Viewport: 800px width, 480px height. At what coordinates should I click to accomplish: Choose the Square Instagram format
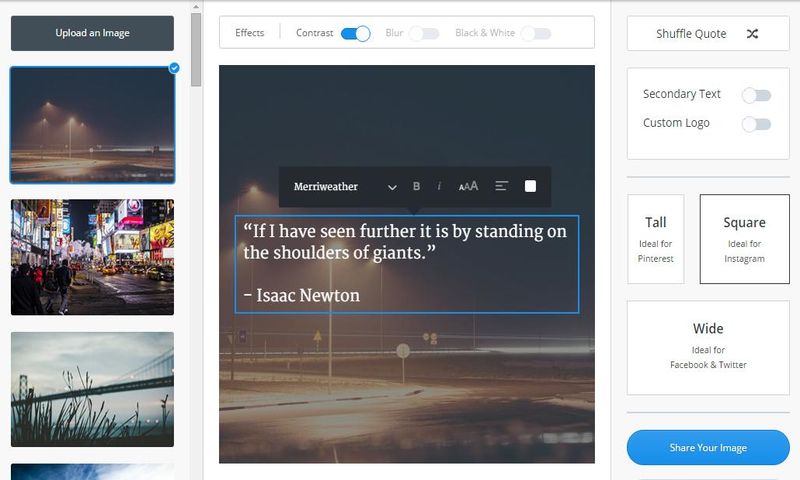[x=744, y=239]
